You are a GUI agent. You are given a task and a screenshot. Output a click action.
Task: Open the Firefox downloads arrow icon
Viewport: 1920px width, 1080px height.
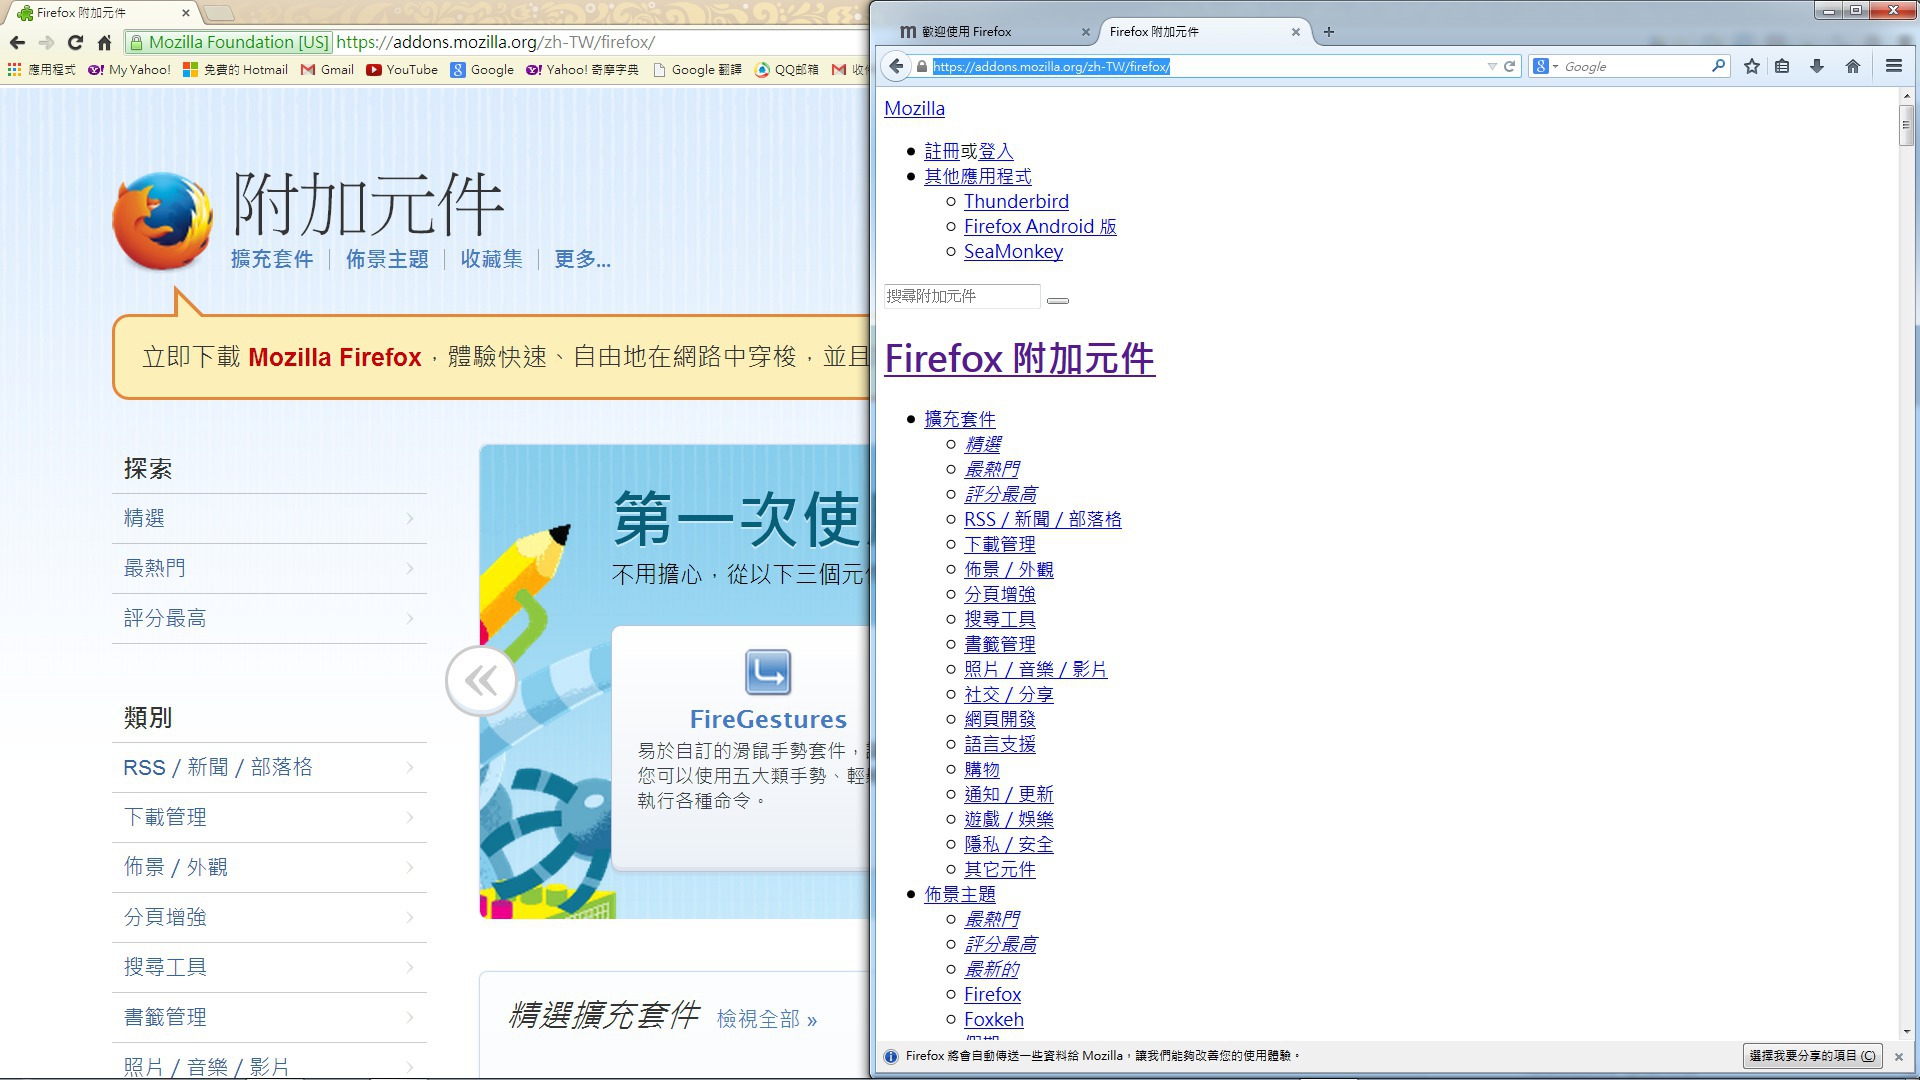coord(1817,66)
